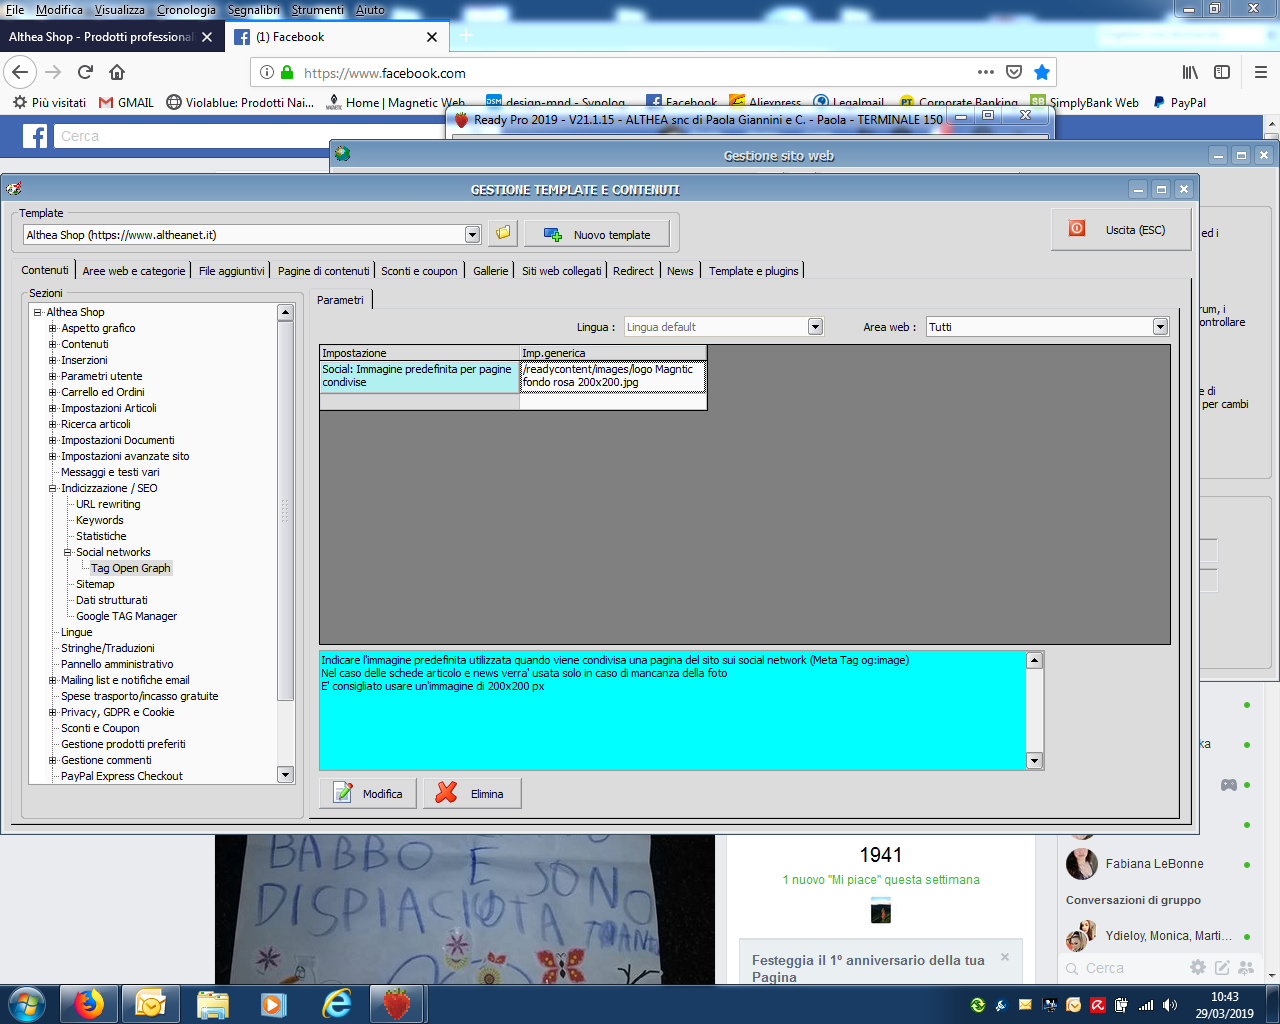Image resolution: width=1280 pixels, height=1024 pixels.
Task: Switch to Firefox in the taskbar
Action: click(89, 1003)
